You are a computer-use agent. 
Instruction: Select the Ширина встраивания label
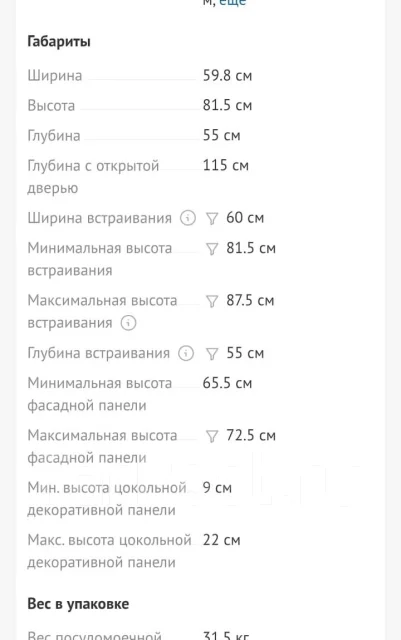click(x=100, y=218)
